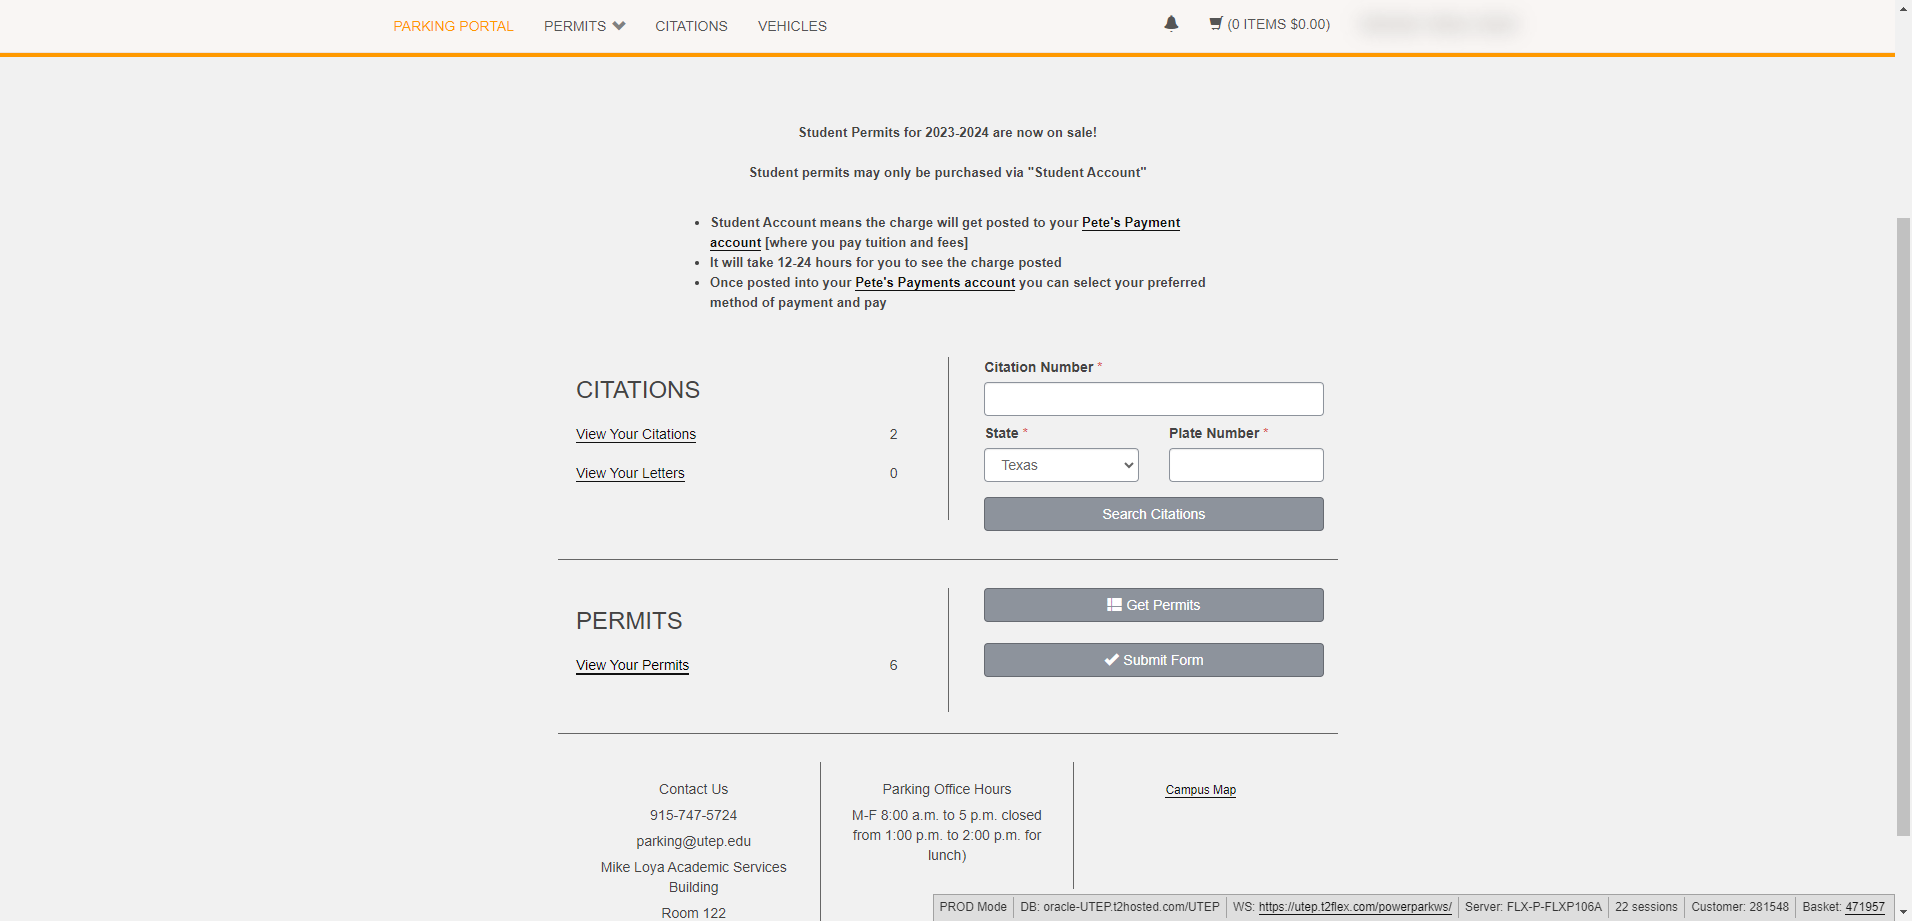Image resolution: width=1912 pixels, height=921 pixels.
Task: Click the 22 sessions status entry
Action: click(x=1646, y=907)
